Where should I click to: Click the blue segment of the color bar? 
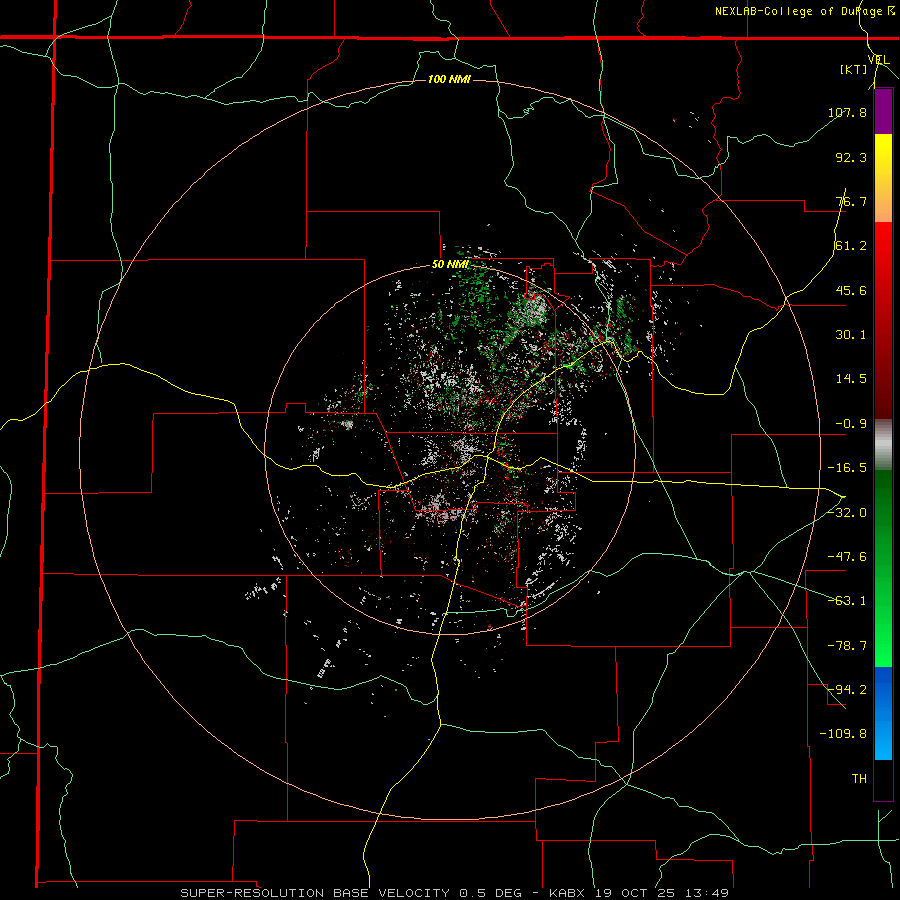pyautogui.click(x=883, y=713)
